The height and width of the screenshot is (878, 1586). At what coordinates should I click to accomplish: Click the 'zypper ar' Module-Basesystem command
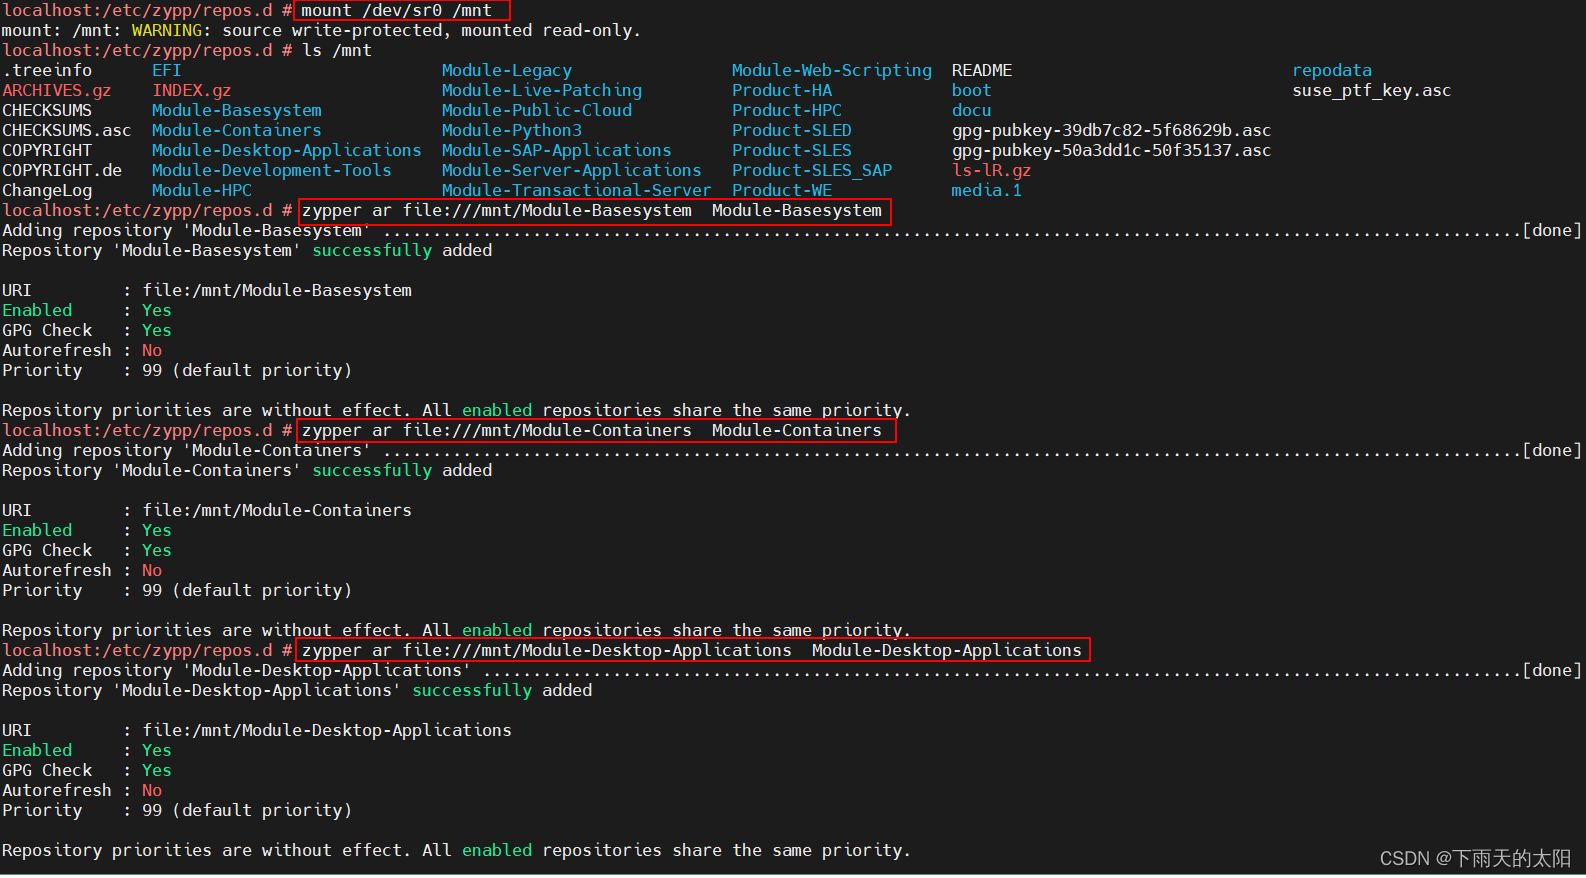coord(592,210)
